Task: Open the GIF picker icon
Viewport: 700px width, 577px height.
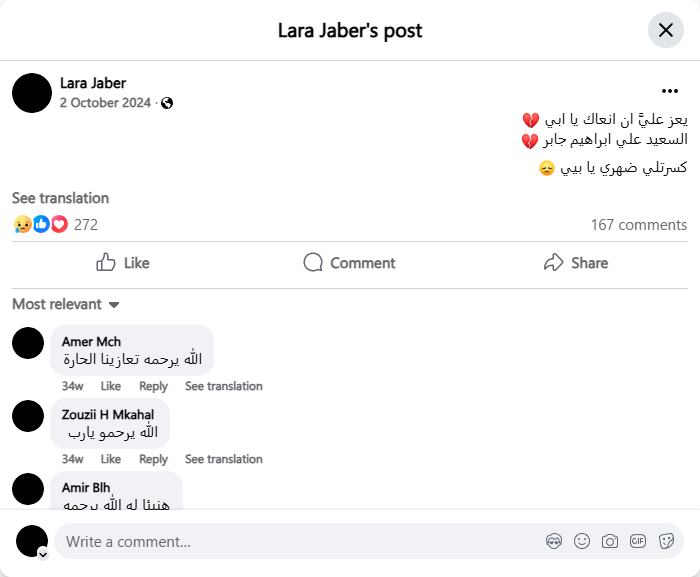Action: [x=638, y=541]
